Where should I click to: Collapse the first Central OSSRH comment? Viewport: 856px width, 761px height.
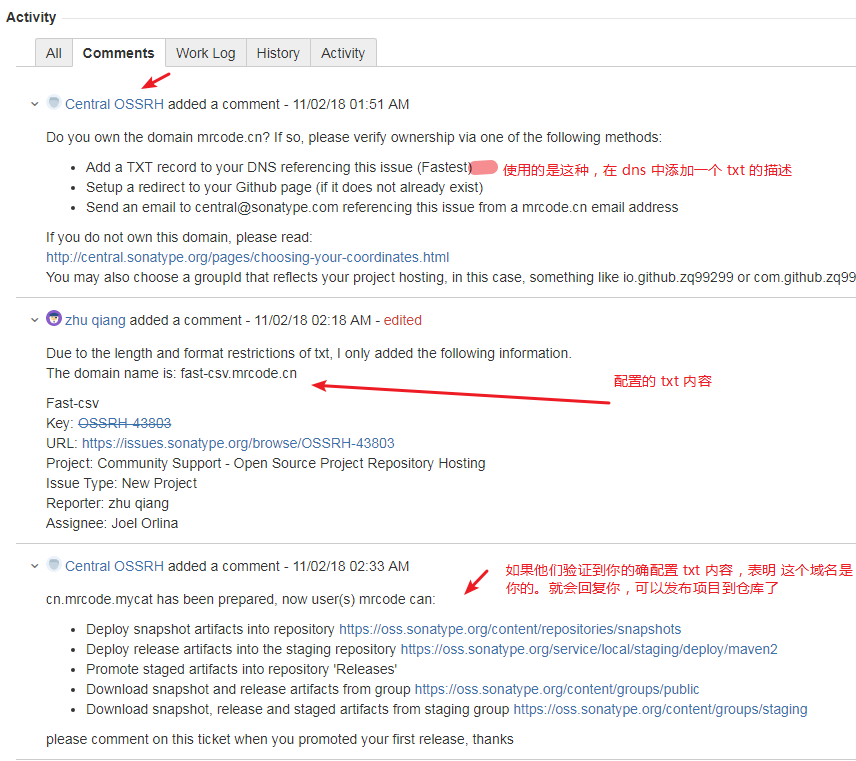point(34,104)
